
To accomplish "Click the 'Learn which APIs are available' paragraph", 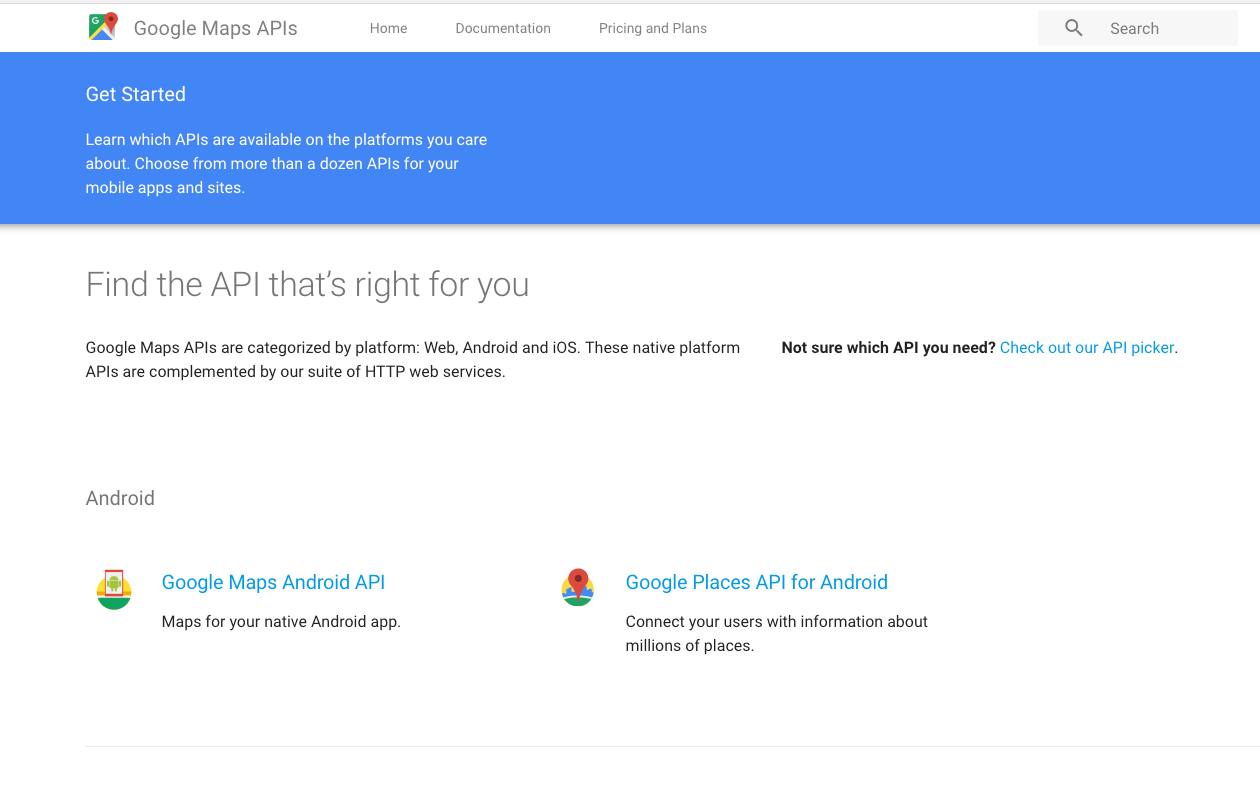I will point(286,164).
